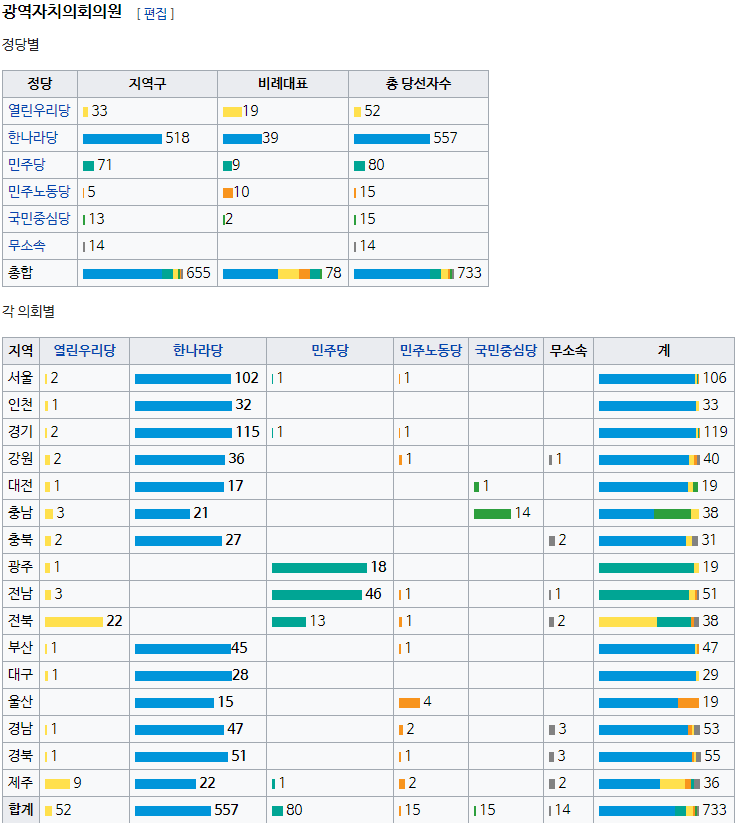Click the teal 전남 민주당 bar showing 46

pos(316,594)
